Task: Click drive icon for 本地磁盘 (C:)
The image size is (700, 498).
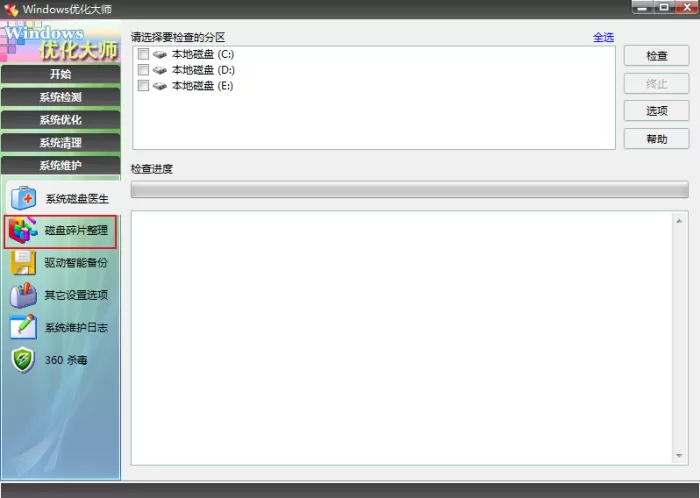Action: 159,54
